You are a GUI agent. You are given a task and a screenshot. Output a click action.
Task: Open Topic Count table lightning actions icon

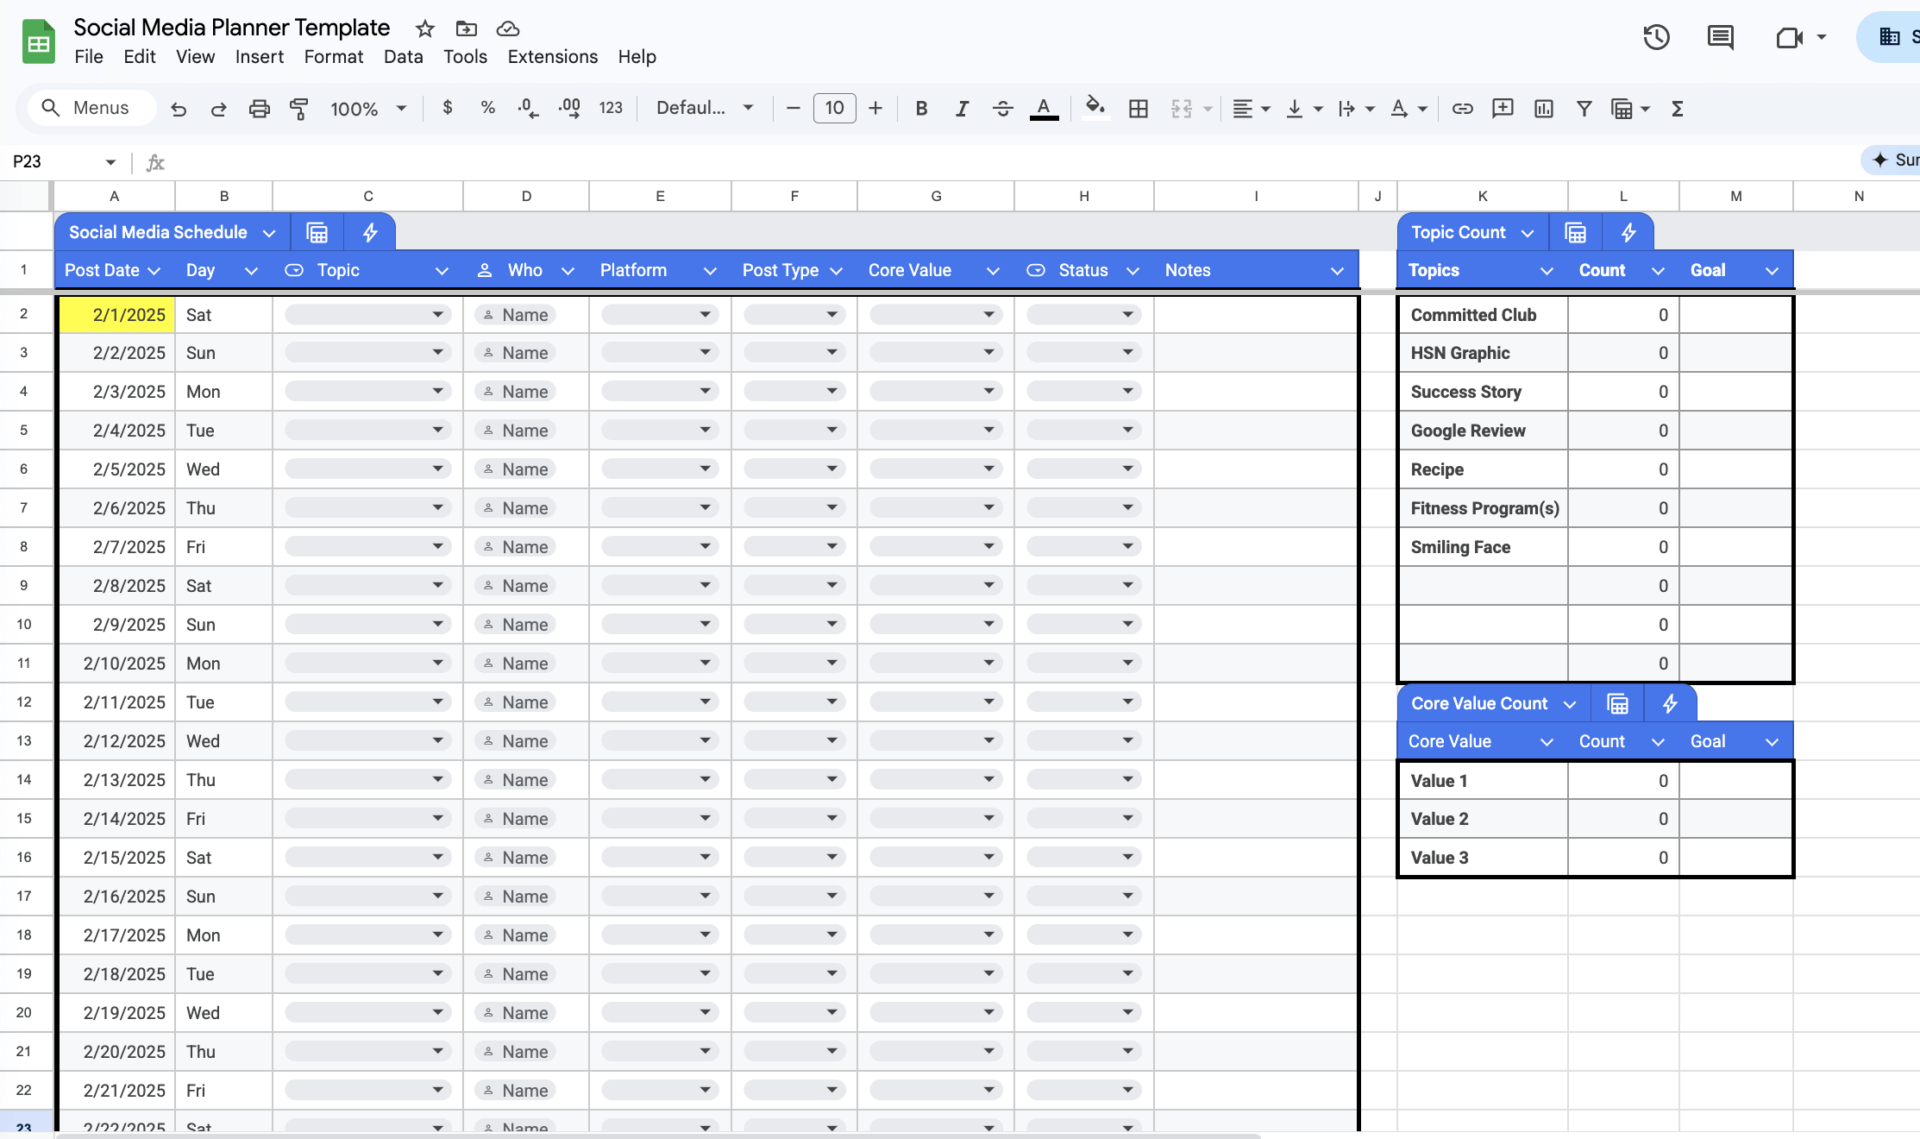point(1628,232)
